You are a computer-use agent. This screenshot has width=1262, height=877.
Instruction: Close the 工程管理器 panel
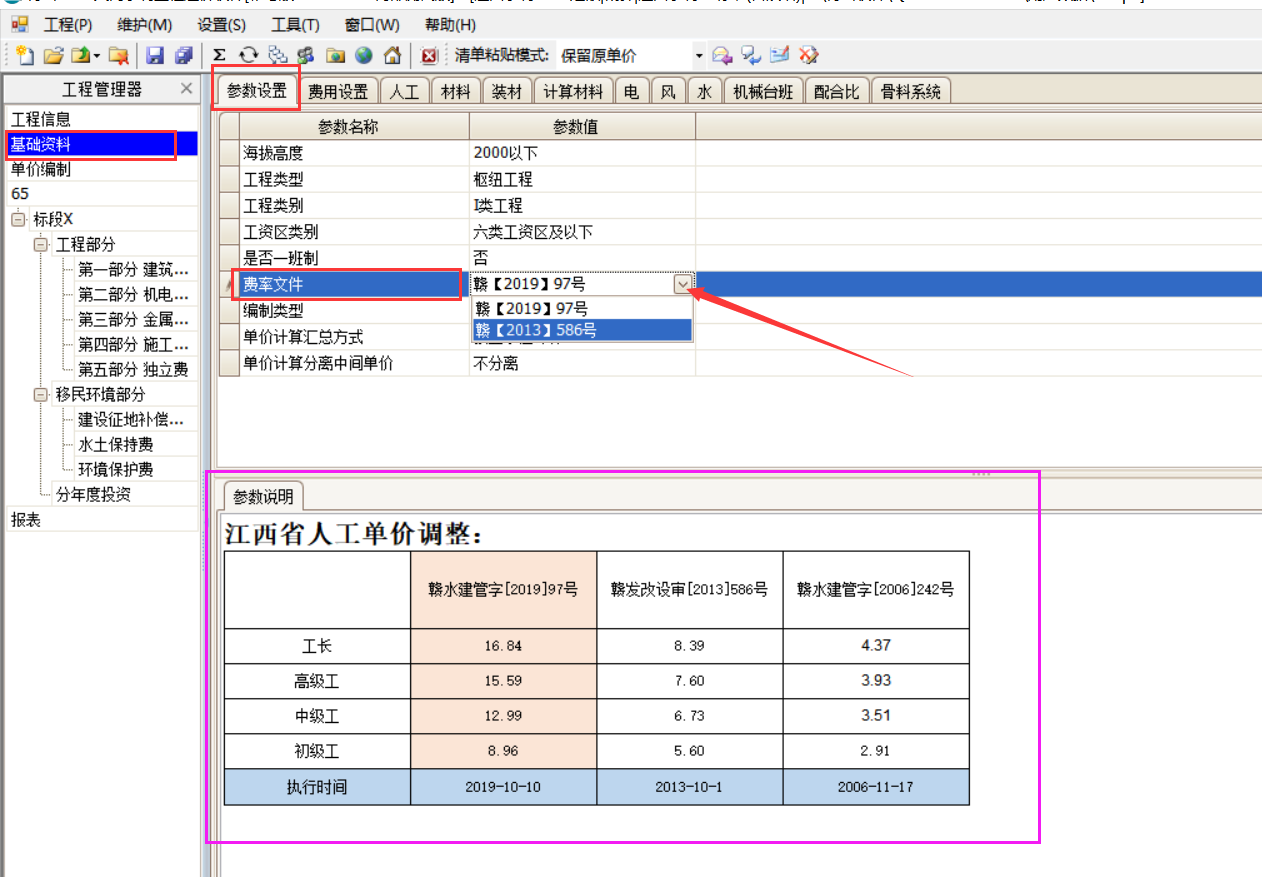coord(186,89)
